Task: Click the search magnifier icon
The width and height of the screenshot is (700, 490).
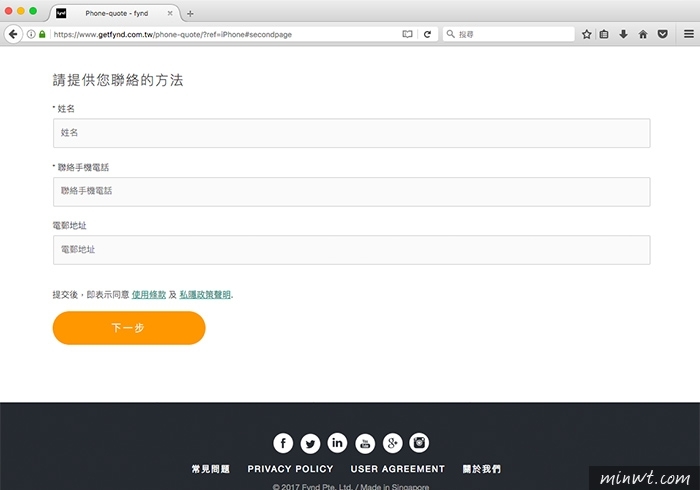Action: [x=450, y=34]
